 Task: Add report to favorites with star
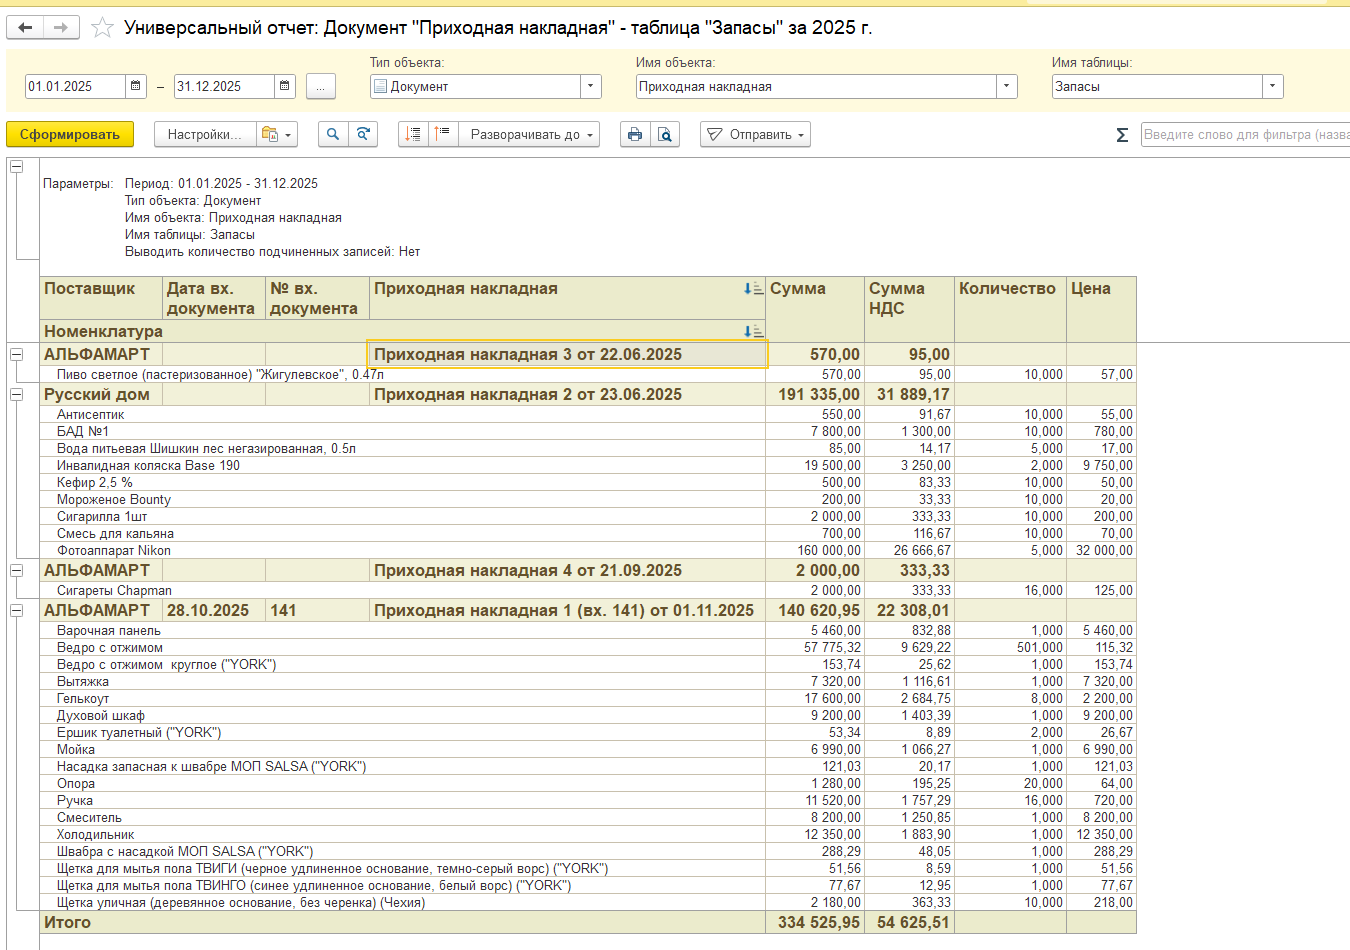coord(102,28)
